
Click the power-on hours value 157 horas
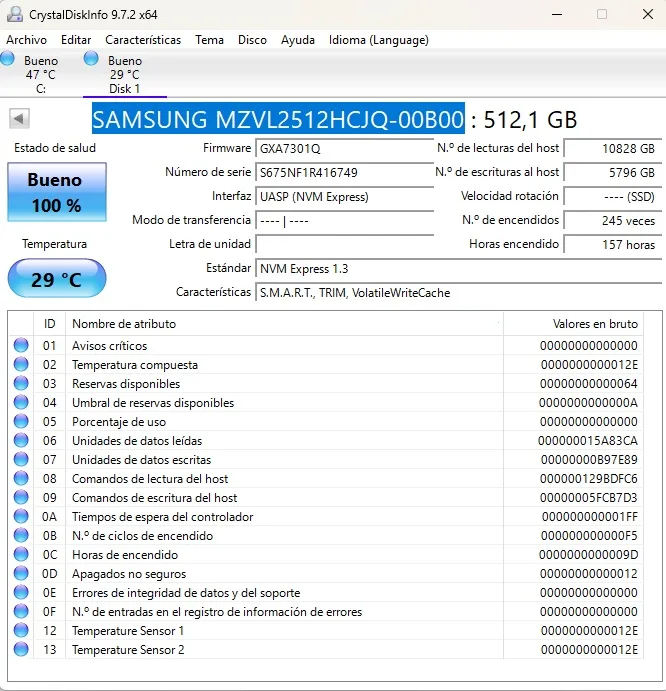pos(613,245)
